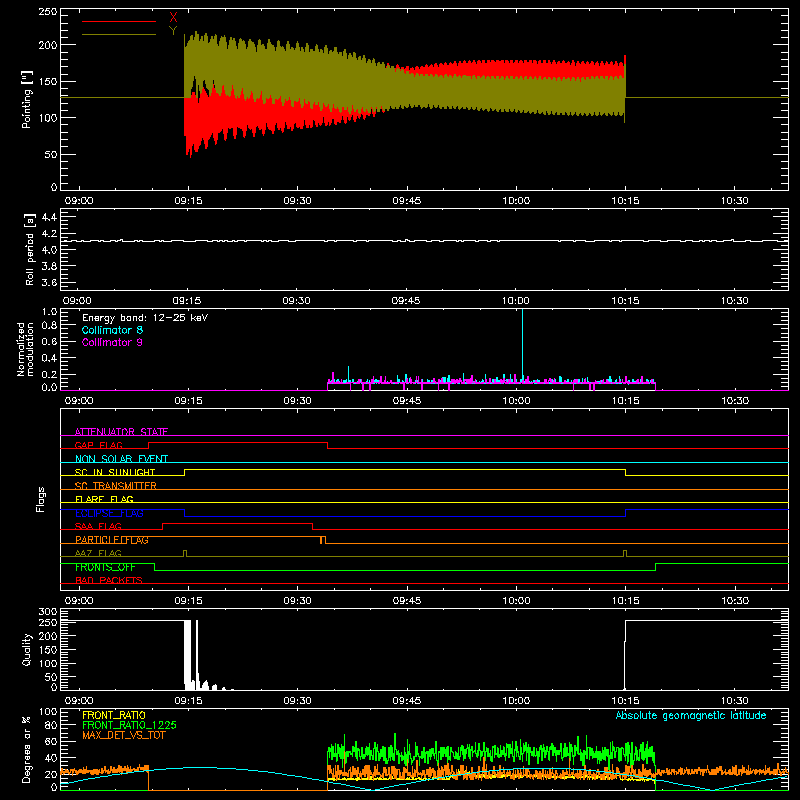Select "Energy band: 12-25 keV" text

pyautogui.click(x=145, y=318)
